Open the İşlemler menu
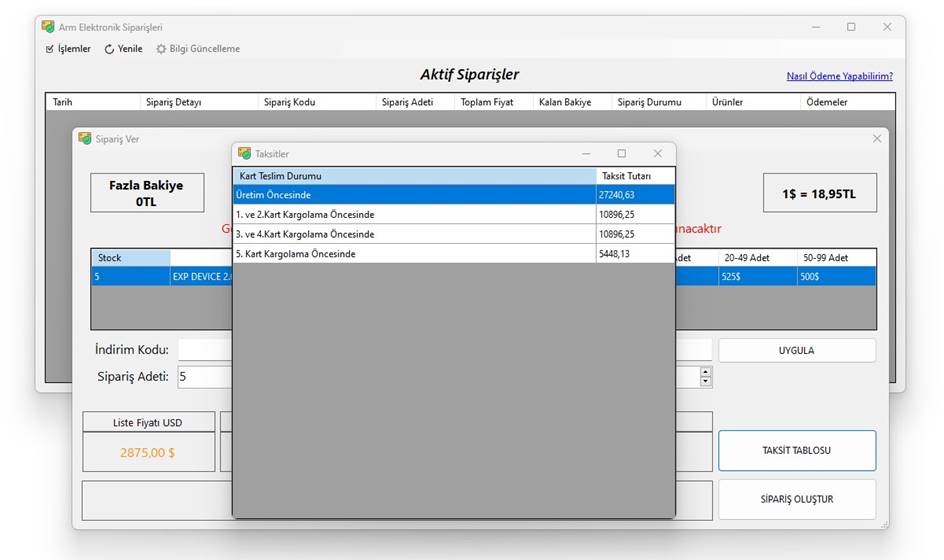The height and width of the screenshot is (560, 944). click(x=68, y=49)
